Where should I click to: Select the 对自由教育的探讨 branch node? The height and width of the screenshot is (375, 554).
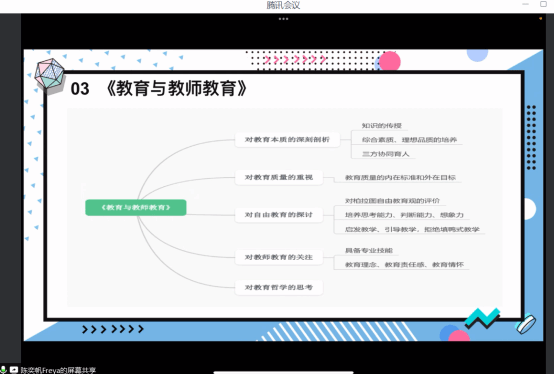click(x=279, y=215)
